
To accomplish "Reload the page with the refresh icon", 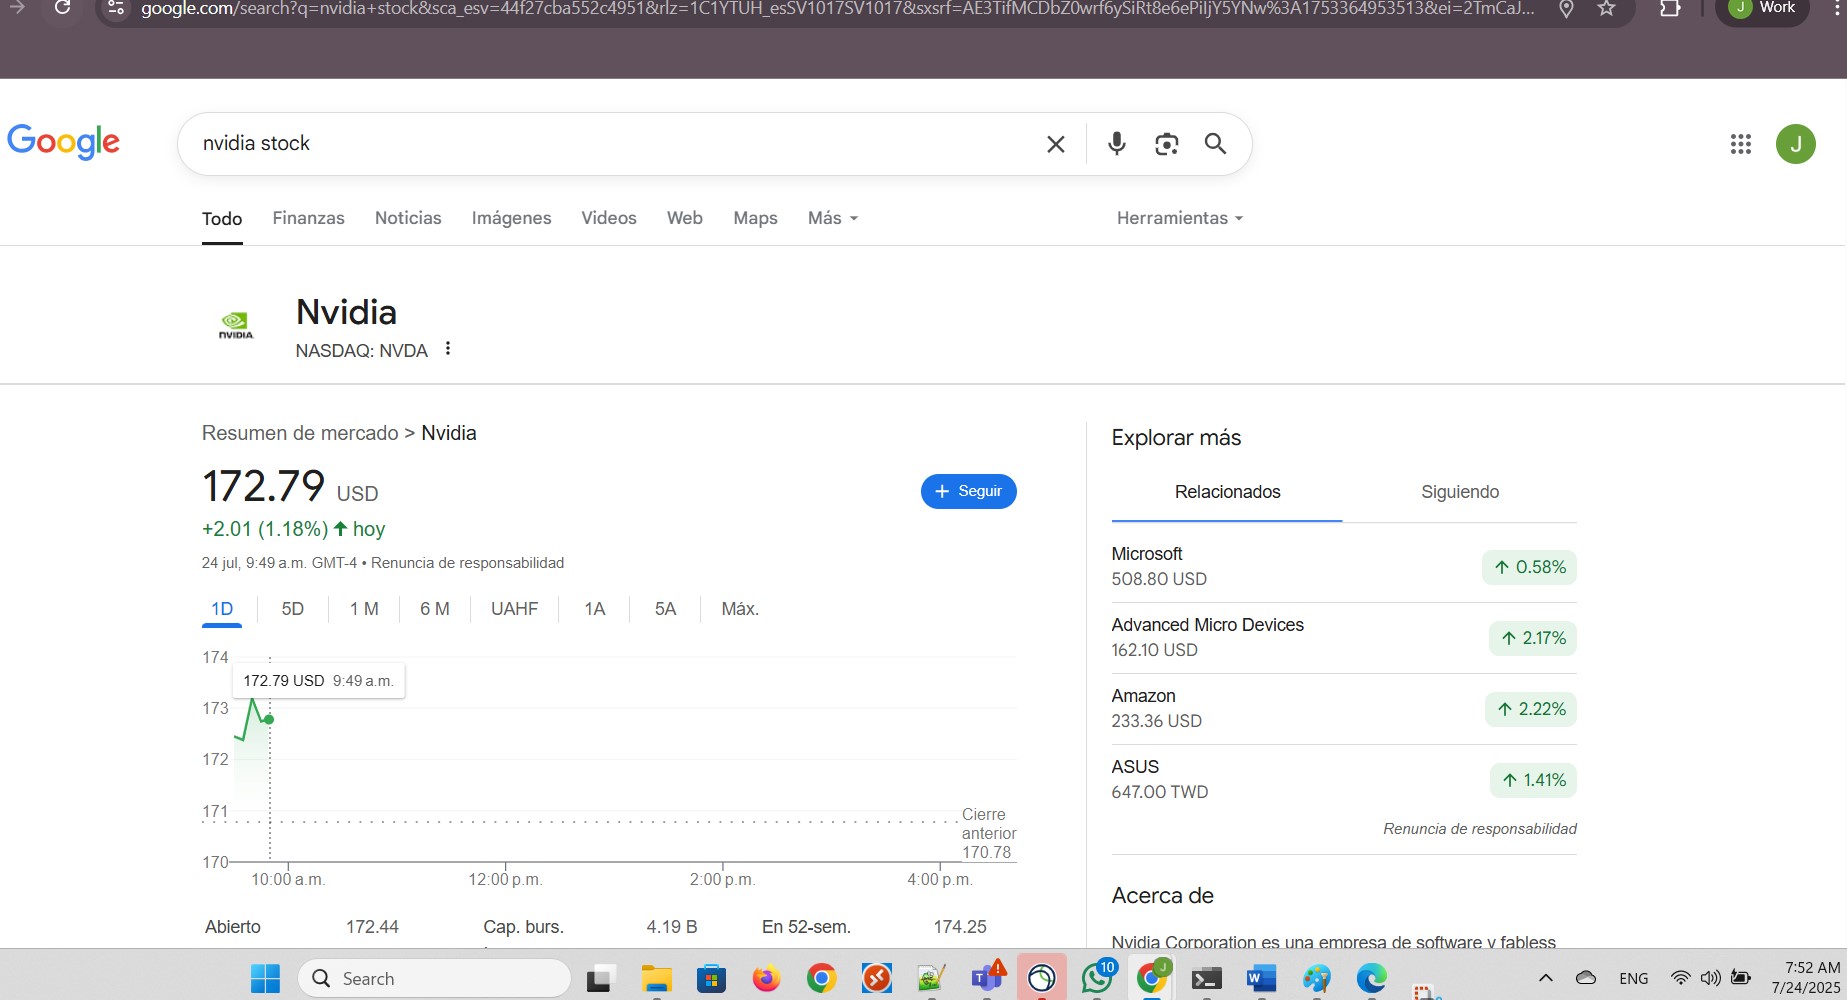I will [62, 8].
